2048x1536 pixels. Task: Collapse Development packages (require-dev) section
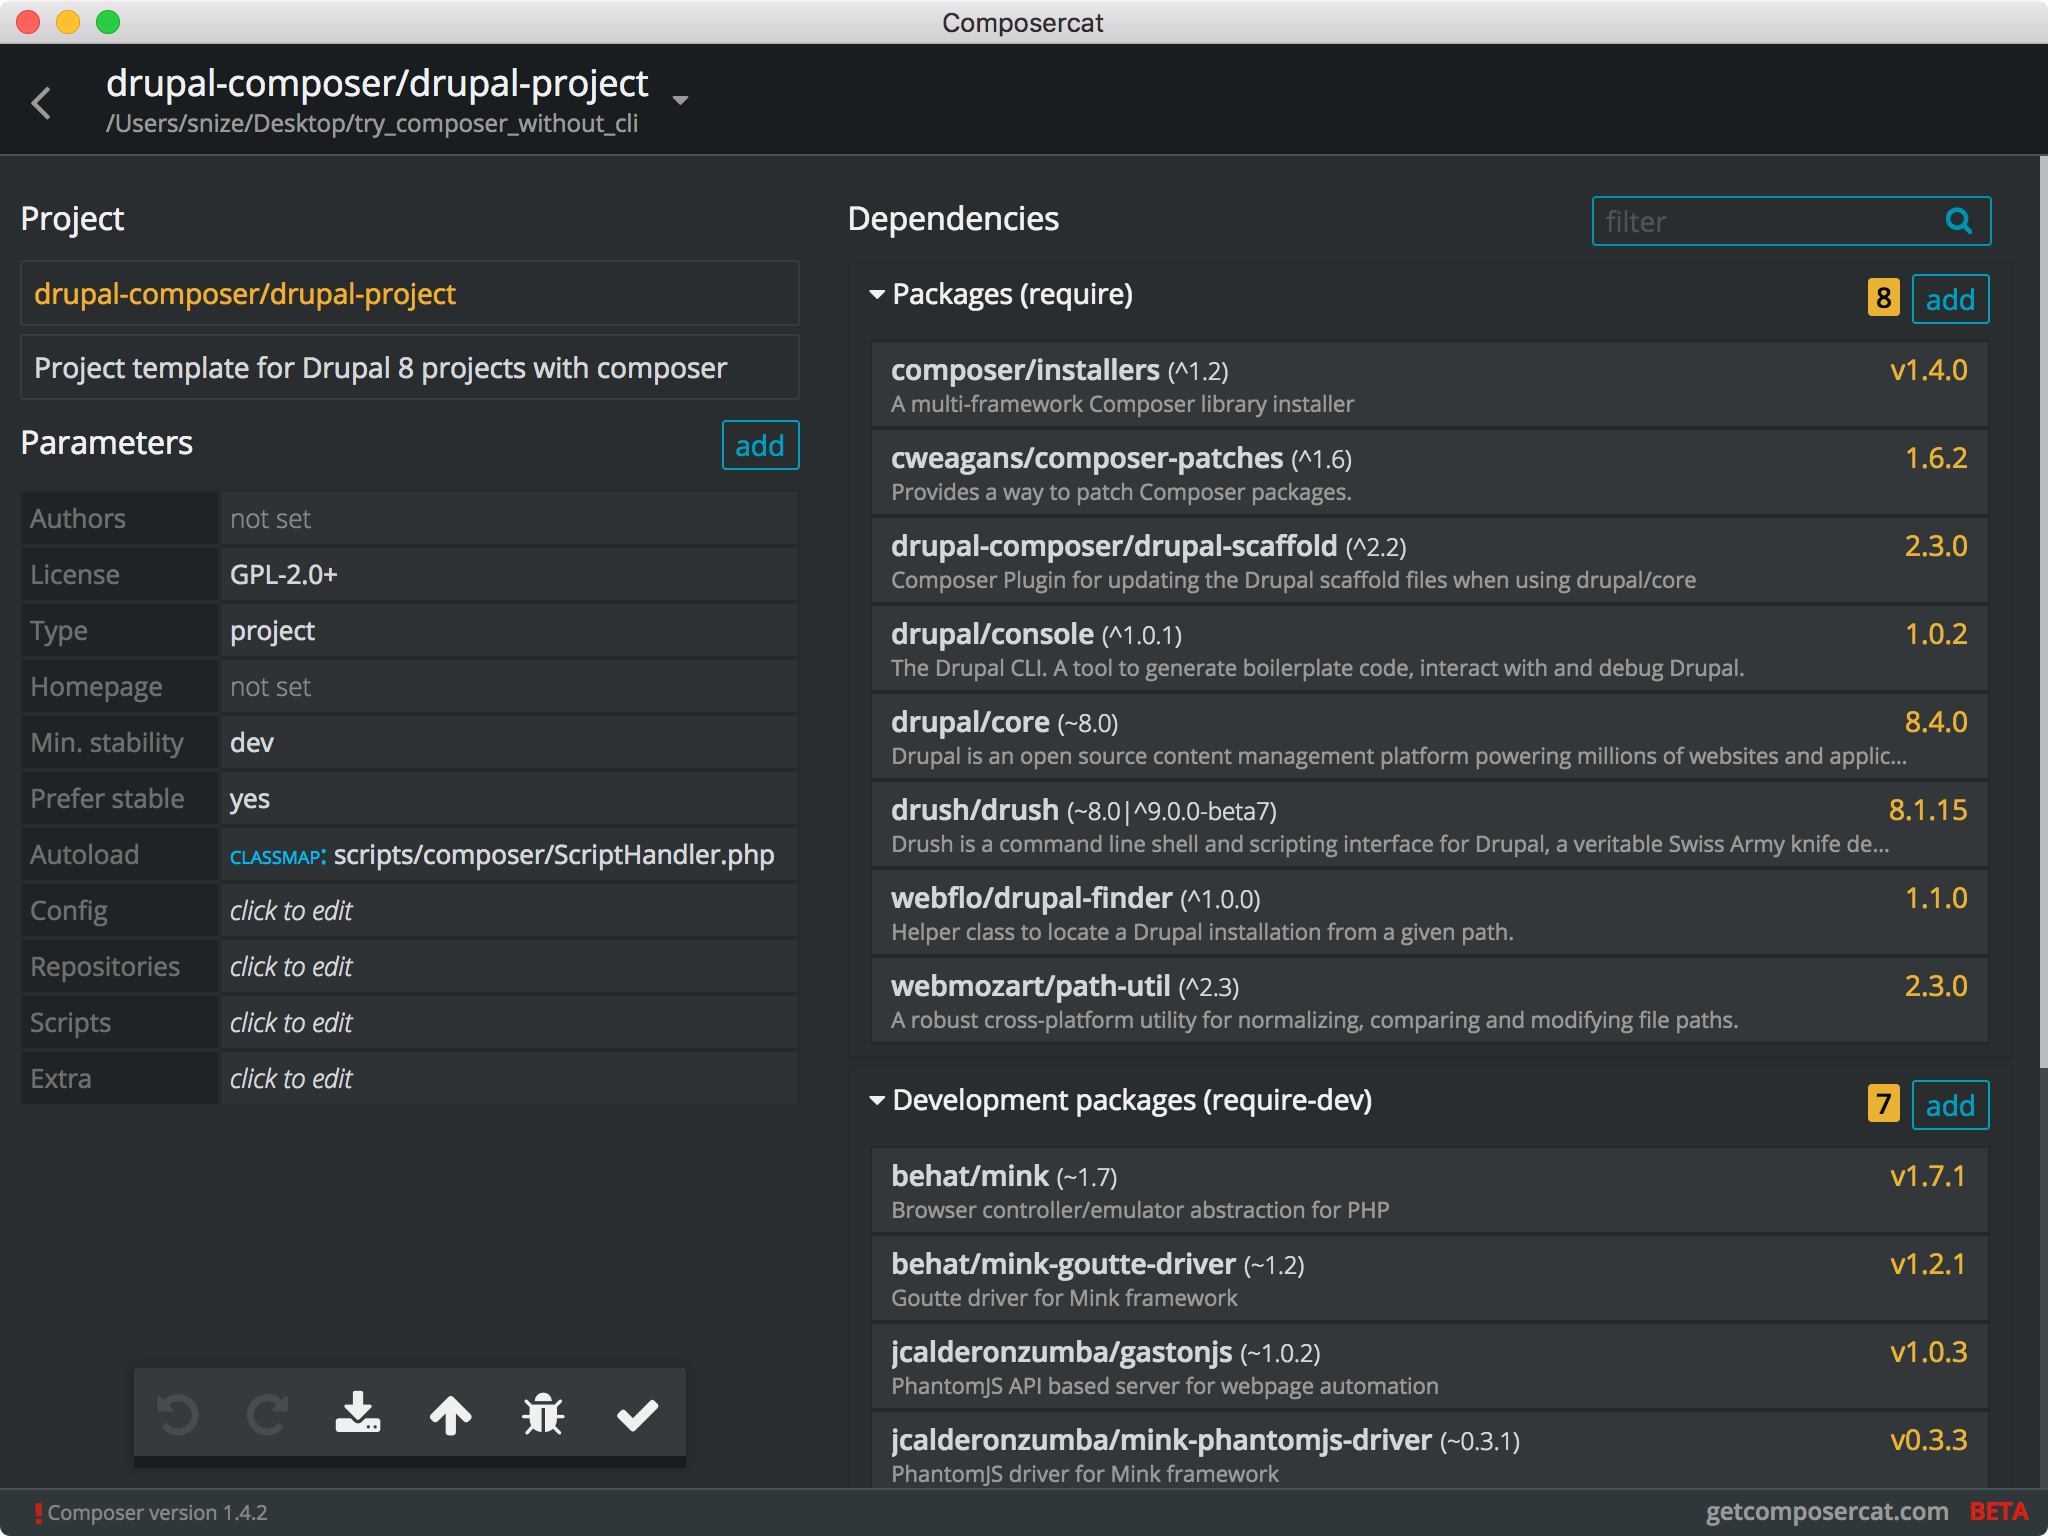(876, 1101)
